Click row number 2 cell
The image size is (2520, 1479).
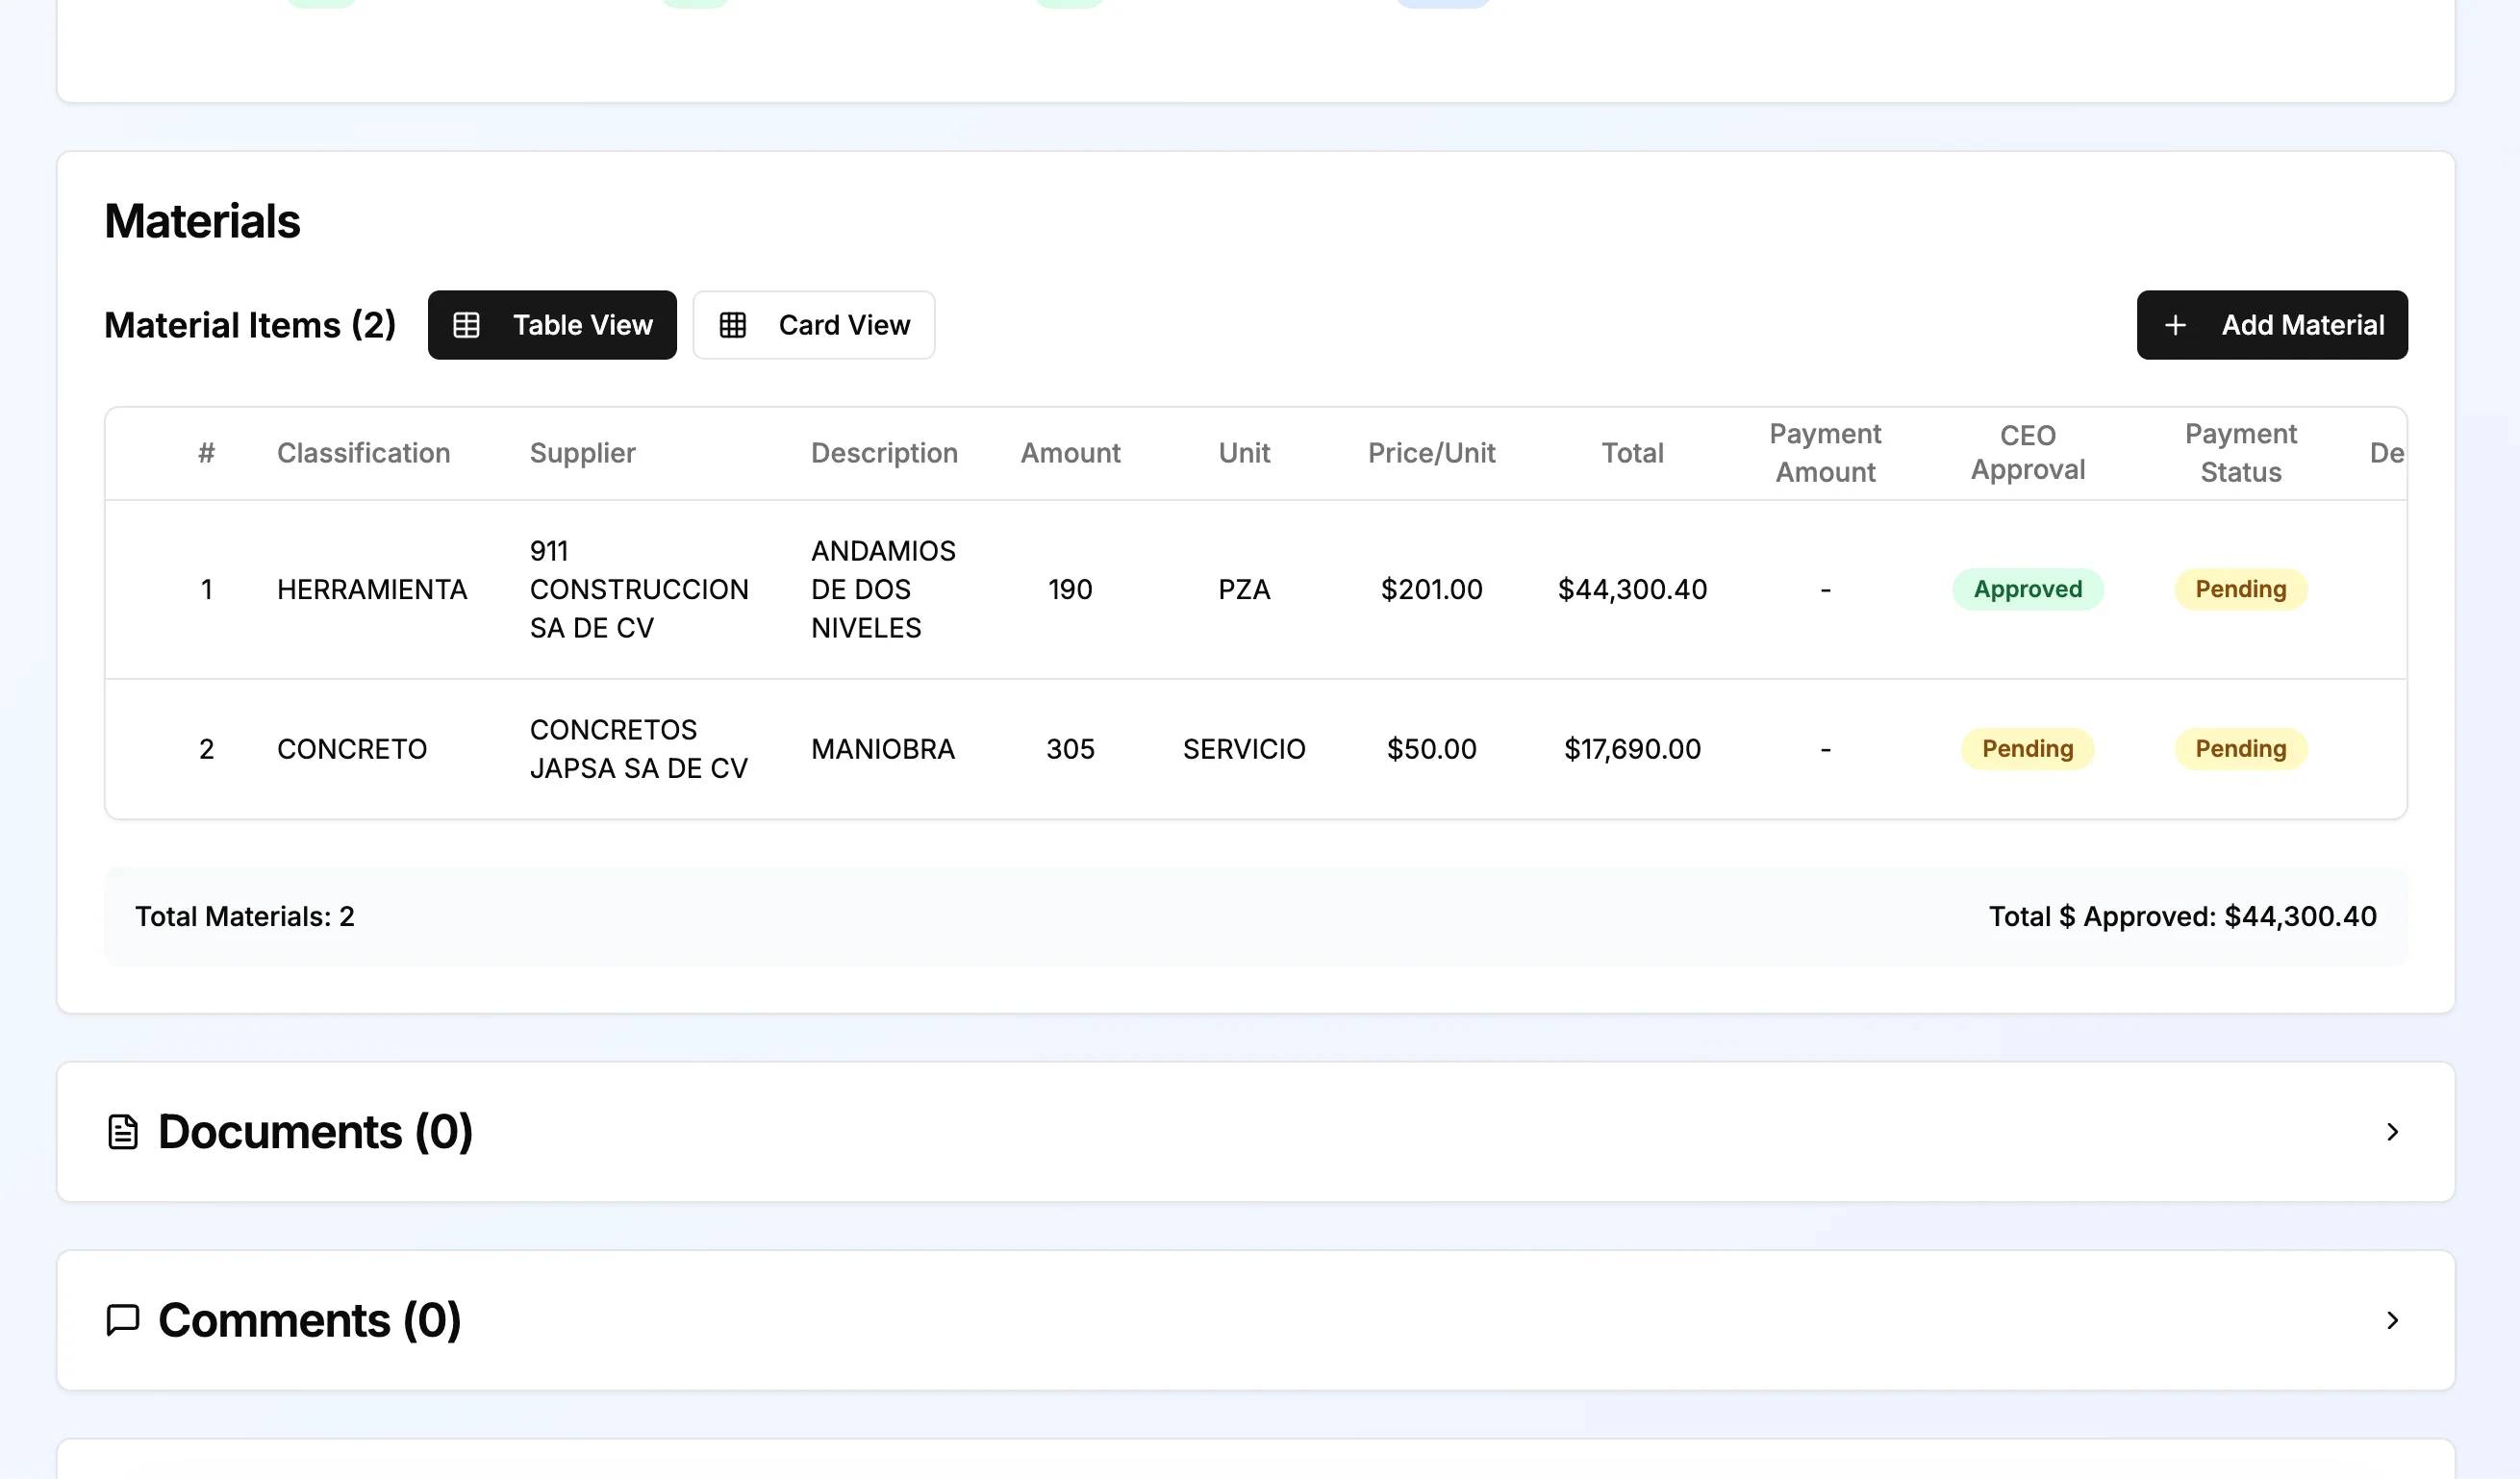click(206, 749)
